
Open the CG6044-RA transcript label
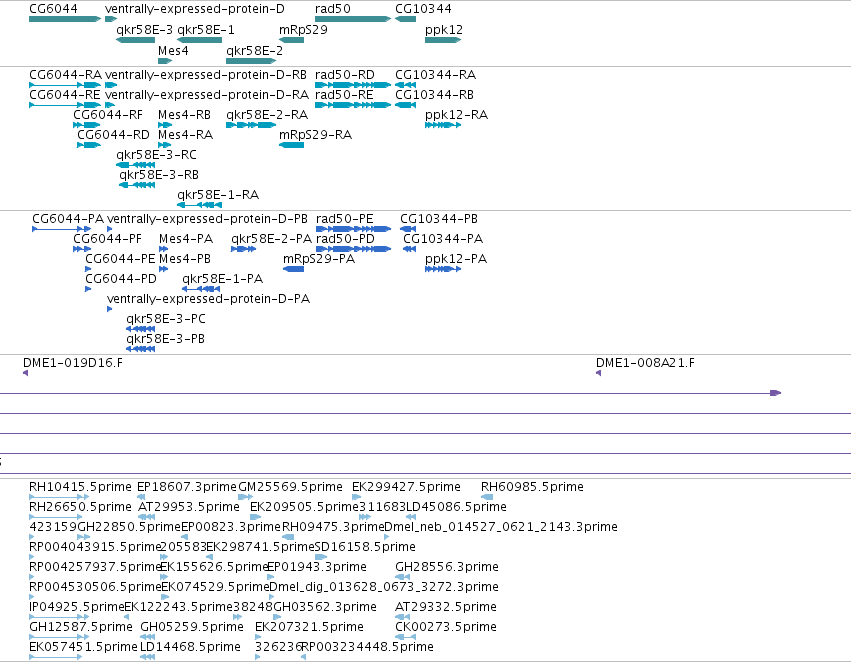[65, 74]
